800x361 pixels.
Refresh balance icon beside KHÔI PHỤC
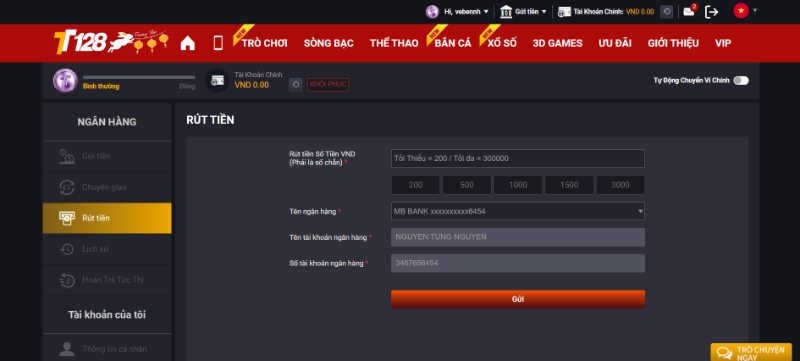point(295,85)
